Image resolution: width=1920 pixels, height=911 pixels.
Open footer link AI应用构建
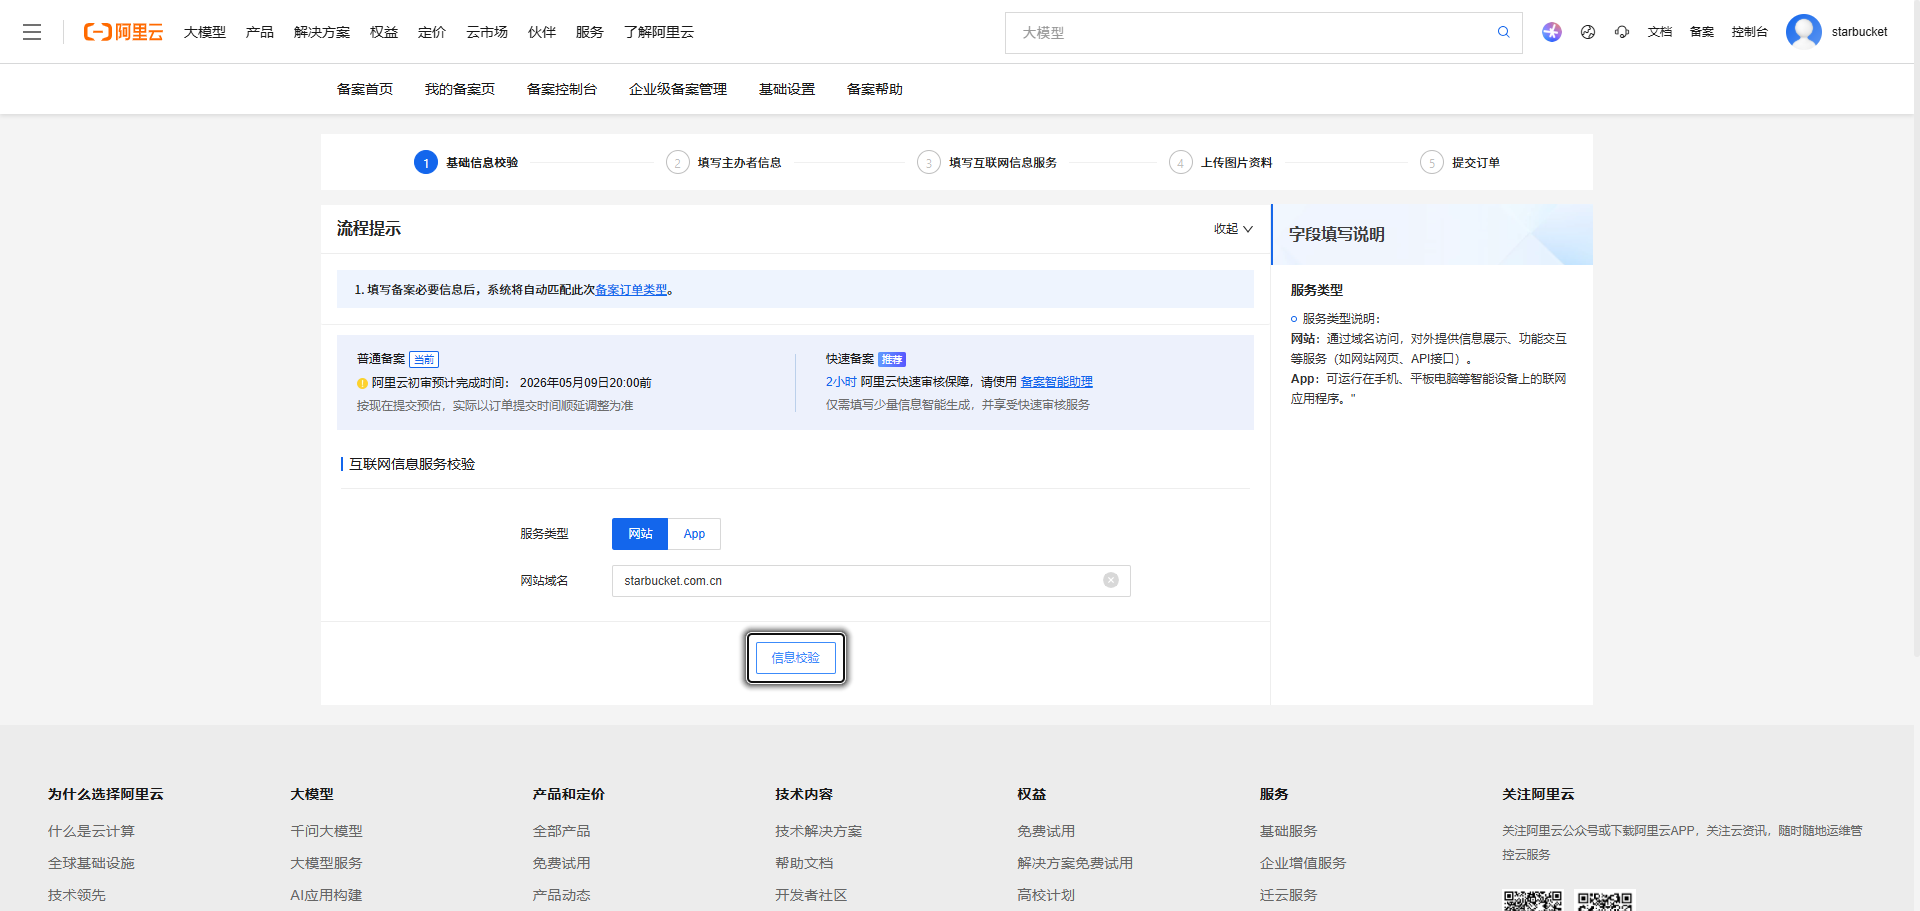(326, 895)
